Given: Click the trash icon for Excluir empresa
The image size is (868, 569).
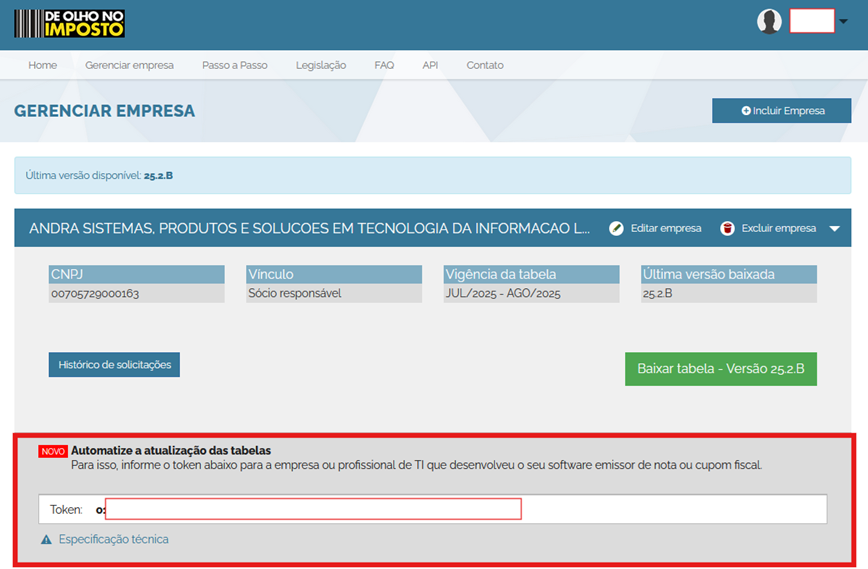Looking at the screenshot, I should point(727,228).
